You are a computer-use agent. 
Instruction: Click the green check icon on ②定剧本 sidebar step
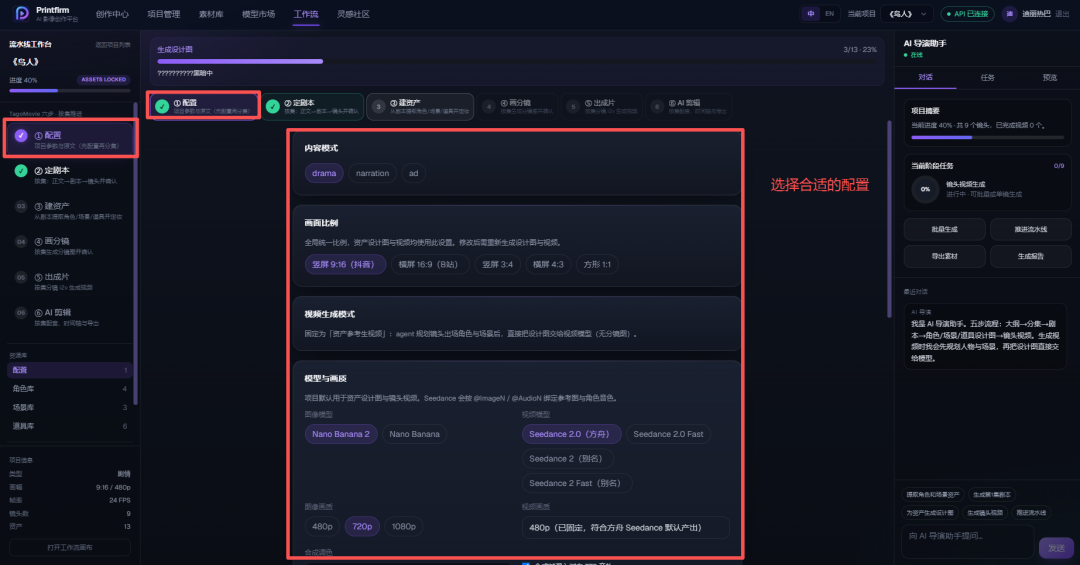[x=21, y=171]
